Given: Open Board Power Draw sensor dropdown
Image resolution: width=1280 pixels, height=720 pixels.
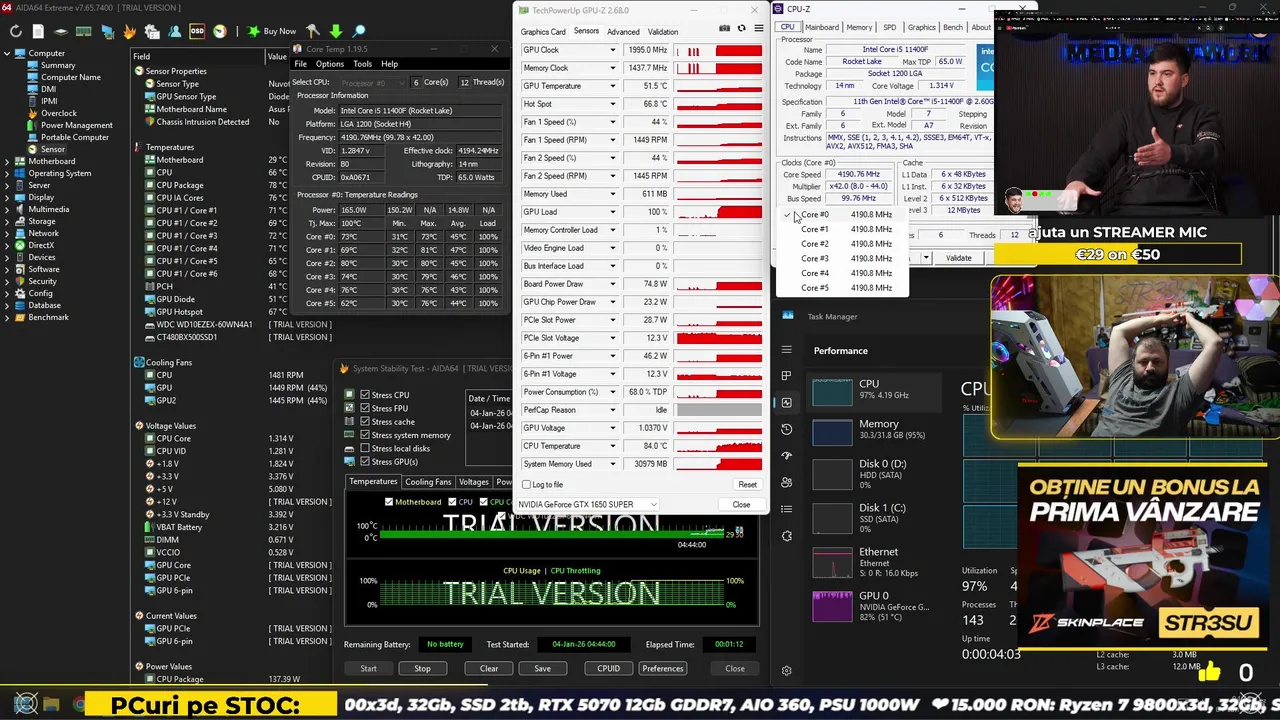Looking at the screenshot, I should [612, 284].
